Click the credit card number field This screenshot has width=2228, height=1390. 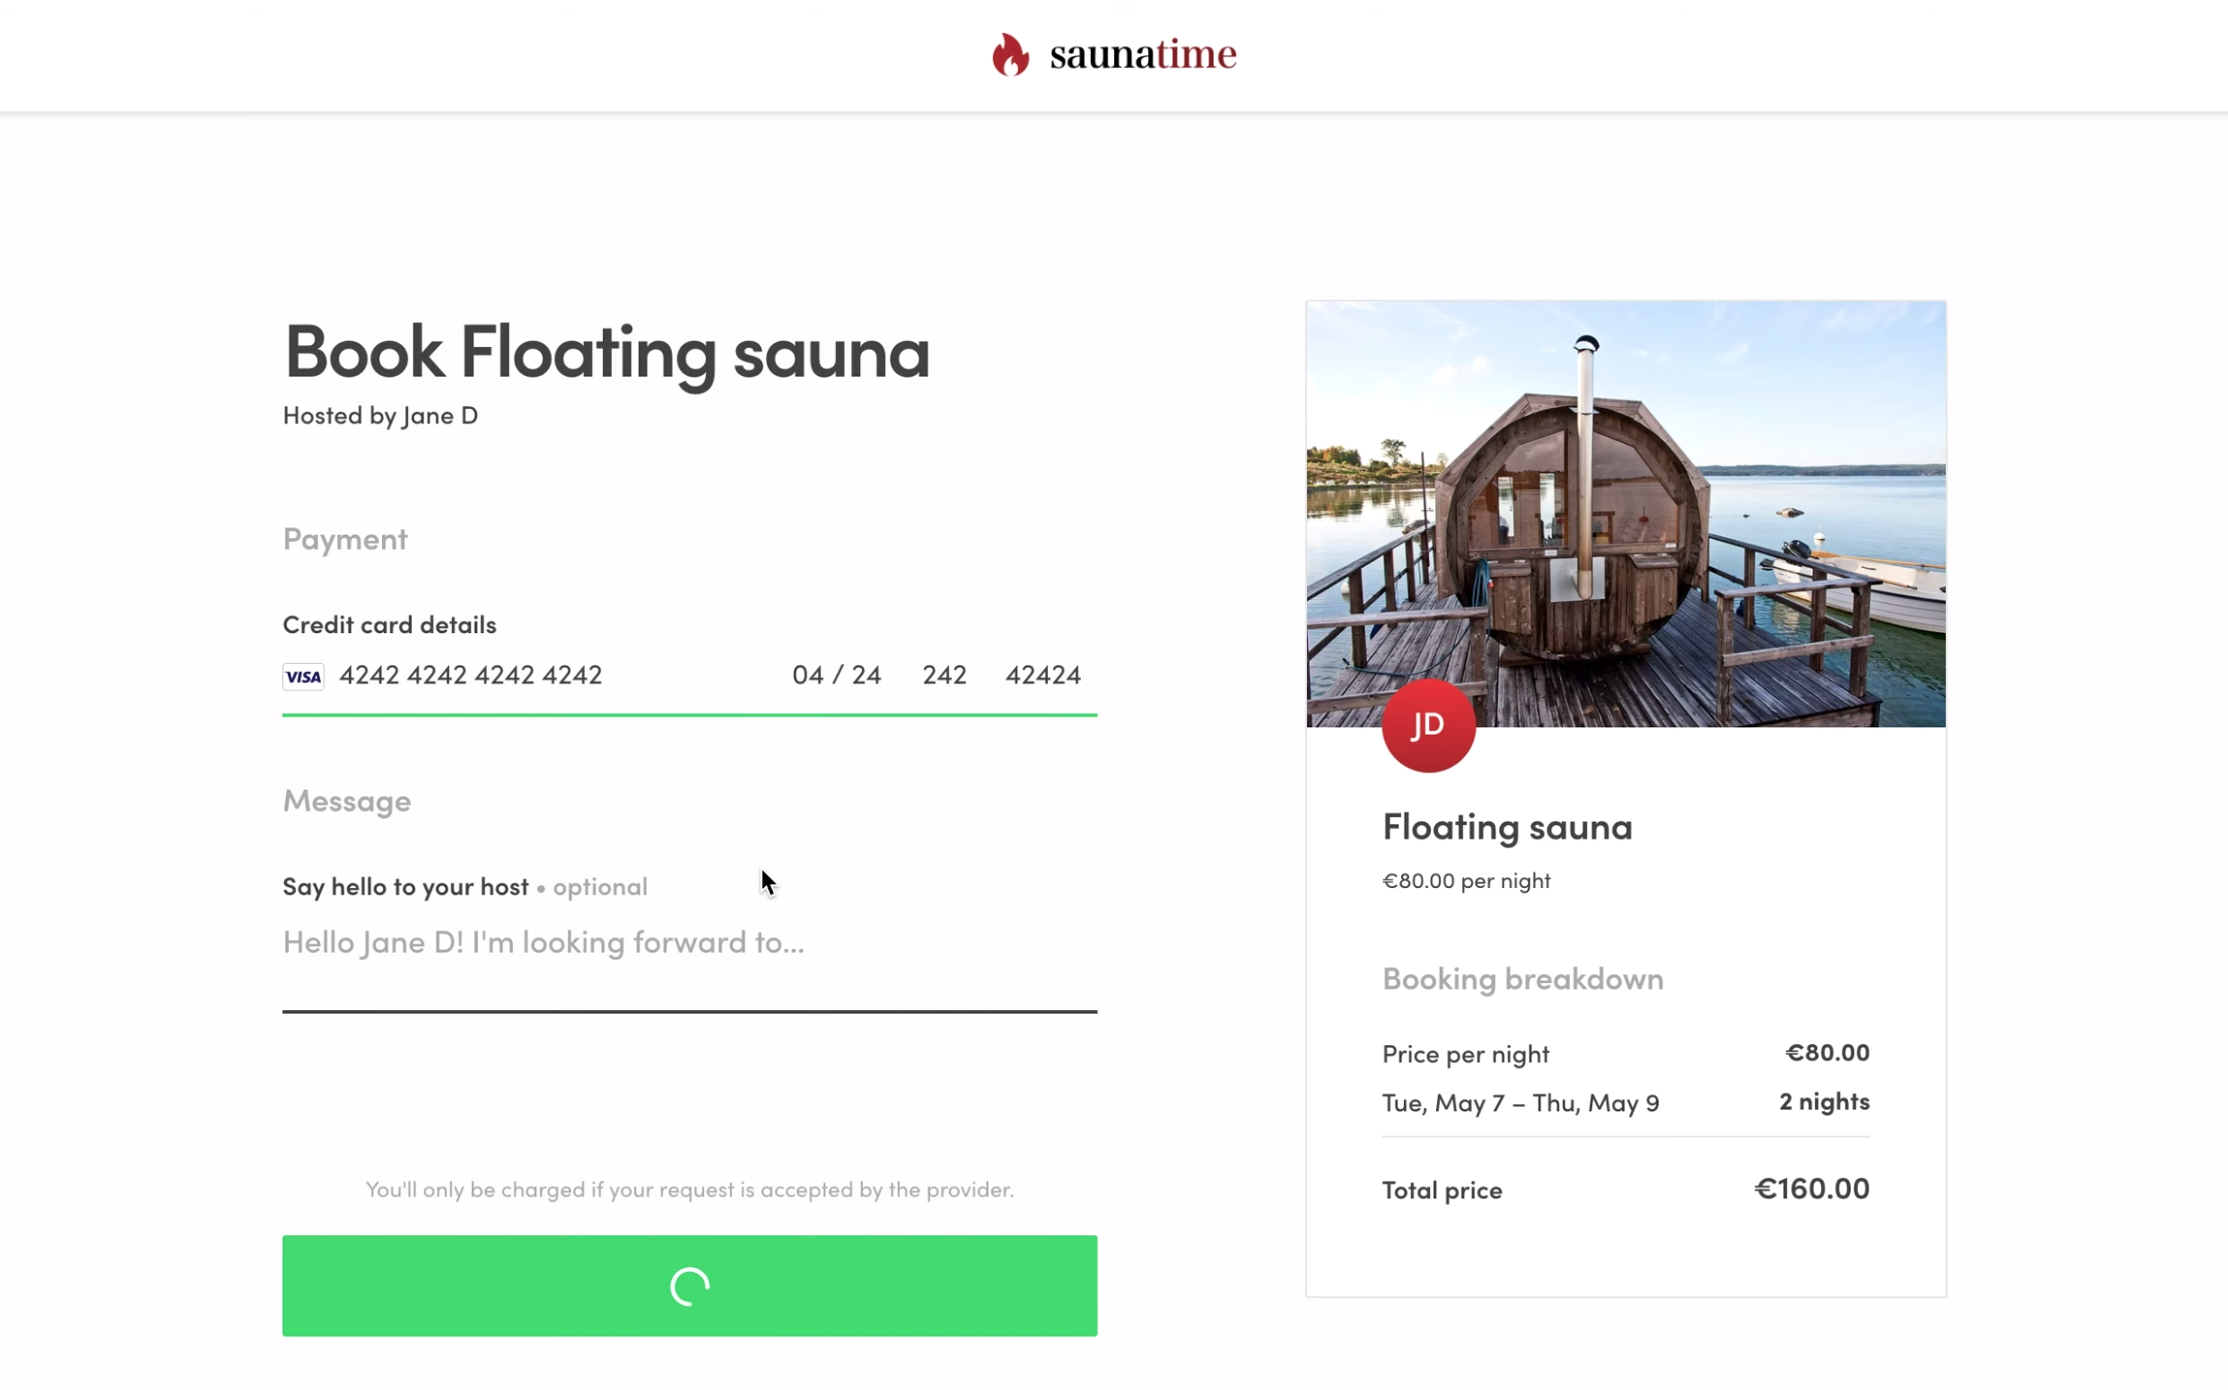[x=470, y=675]
